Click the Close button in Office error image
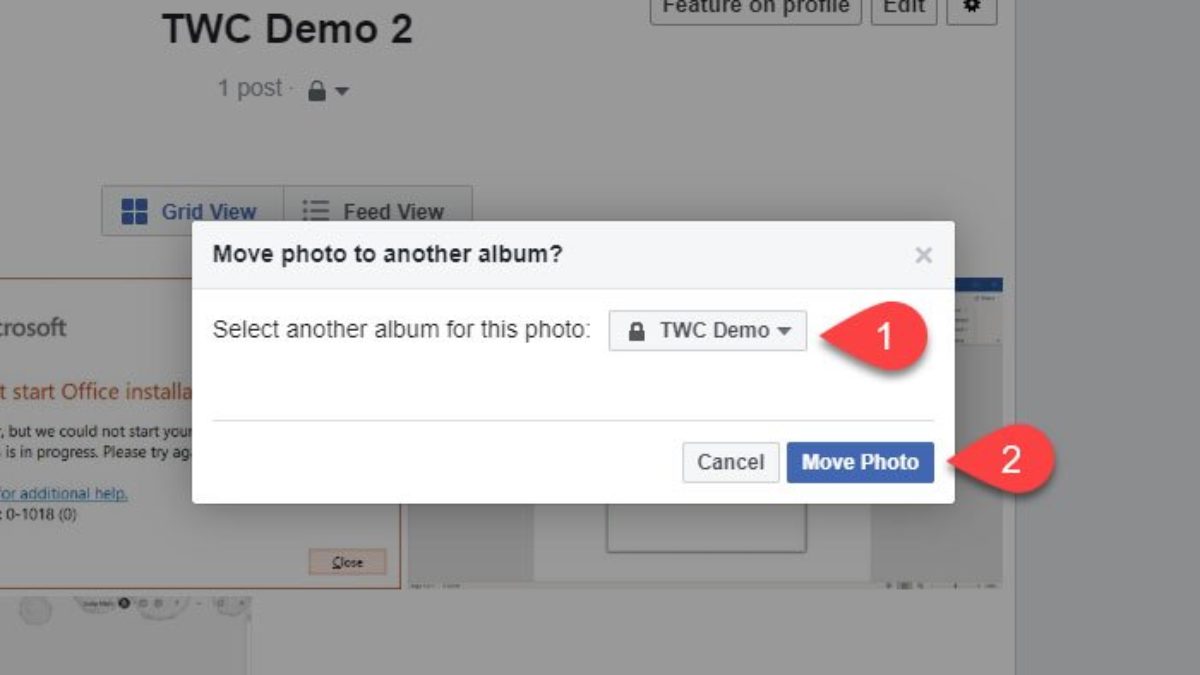 pyautogui.click(x=347, y=562)
